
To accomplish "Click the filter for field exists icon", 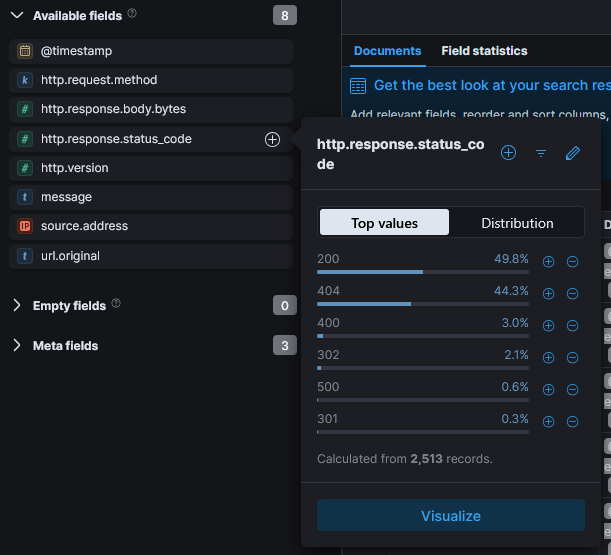I will (541, 153).
